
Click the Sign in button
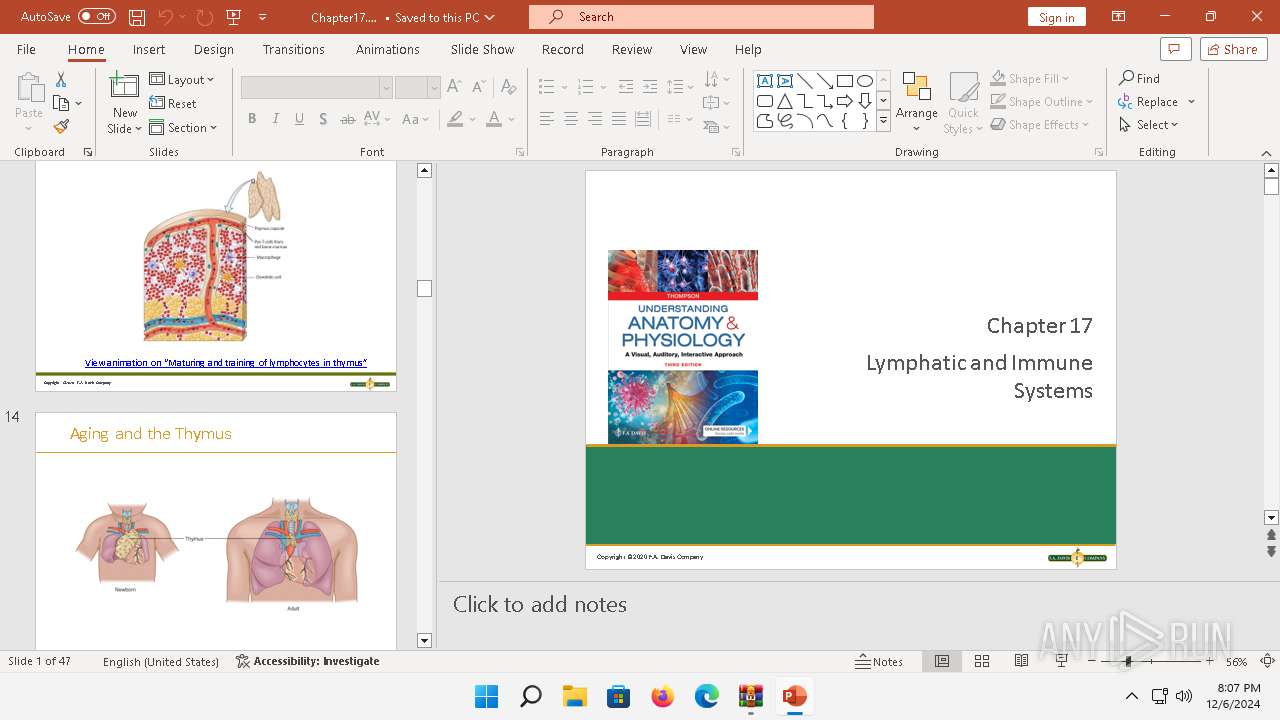(x=1056, y=17)
